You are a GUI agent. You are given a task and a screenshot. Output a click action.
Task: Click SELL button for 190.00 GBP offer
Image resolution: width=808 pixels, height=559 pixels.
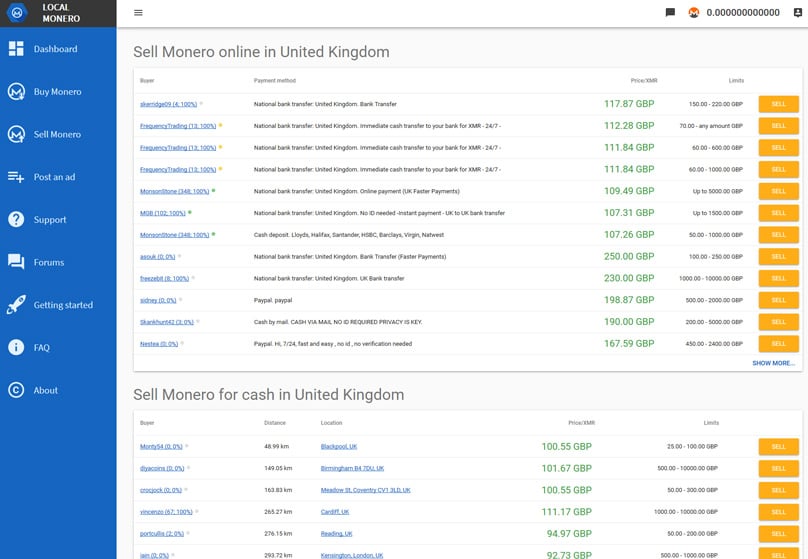(x=778, y=322)
